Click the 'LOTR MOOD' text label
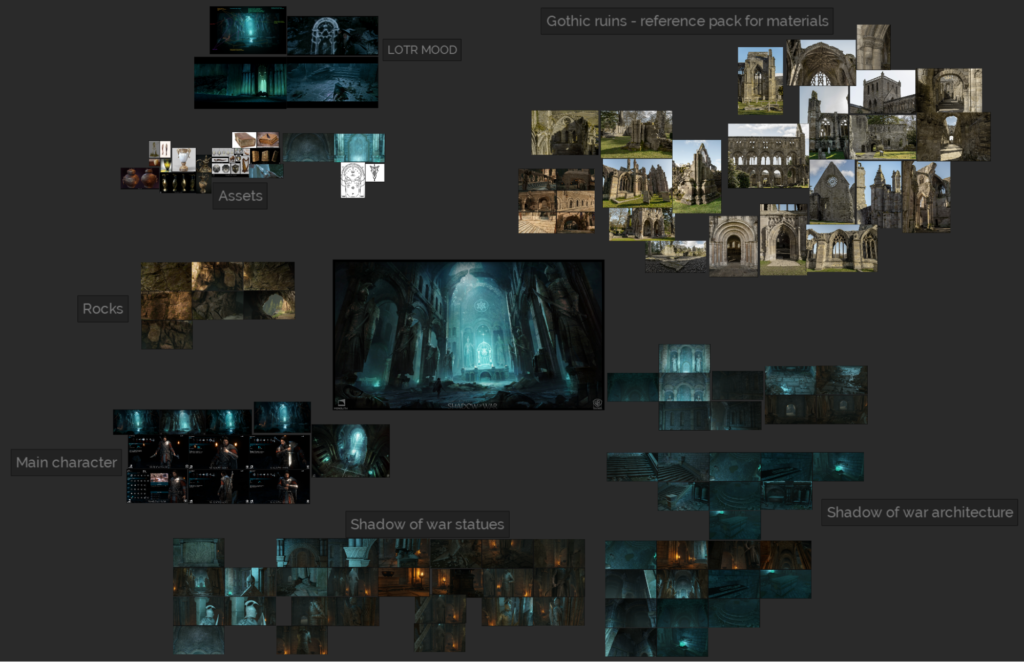The width and height of the screenshot is (1024, 662). pos(422,50)
